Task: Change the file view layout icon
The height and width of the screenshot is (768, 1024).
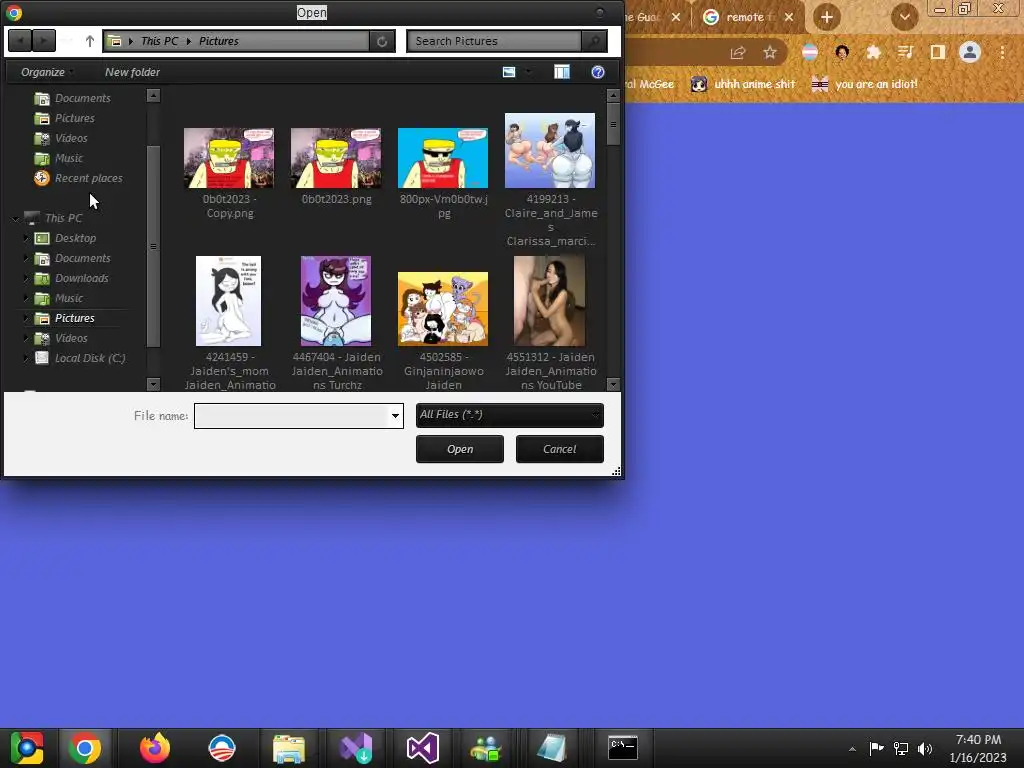Action: 509,72
